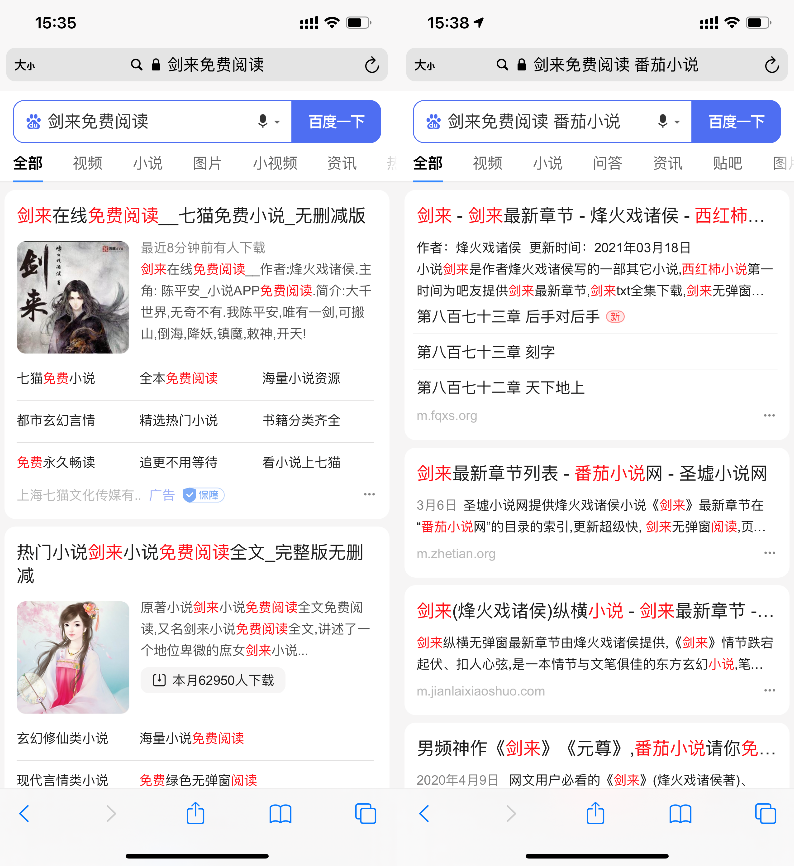This screenshot has height=866, width=794.
Task: Switch to 视频 tab on right phone
Action: pyautogui.click(x=488, y=163)
